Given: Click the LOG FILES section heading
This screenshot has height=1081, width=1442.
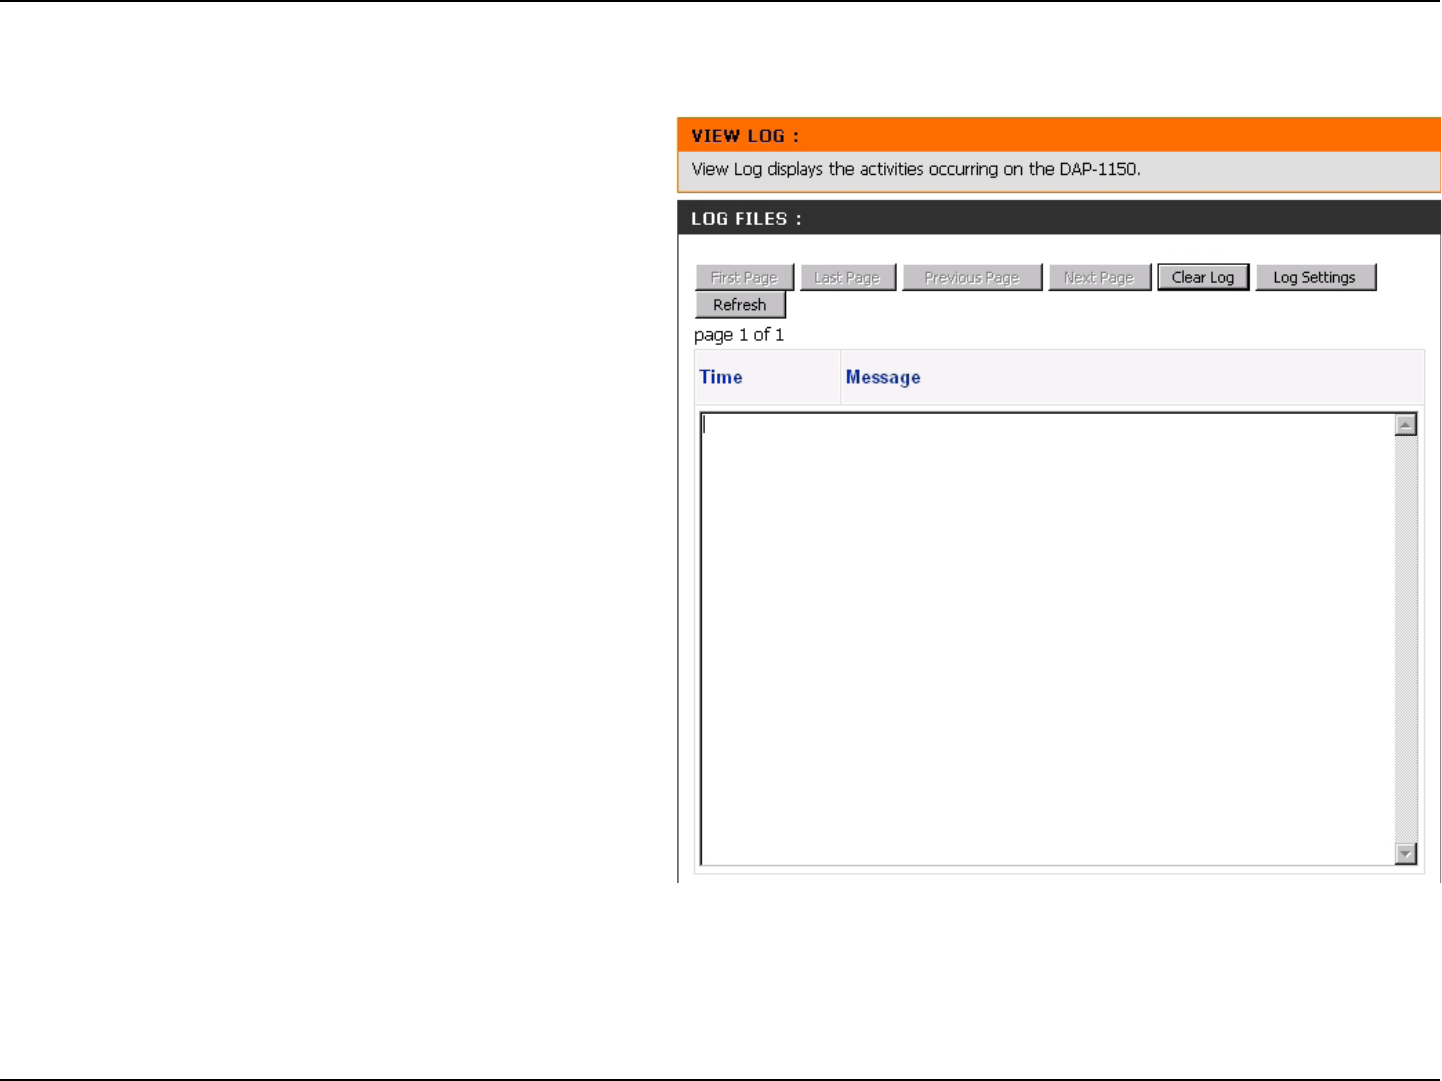Looking at the screenshot, I should tap(746, 219).
